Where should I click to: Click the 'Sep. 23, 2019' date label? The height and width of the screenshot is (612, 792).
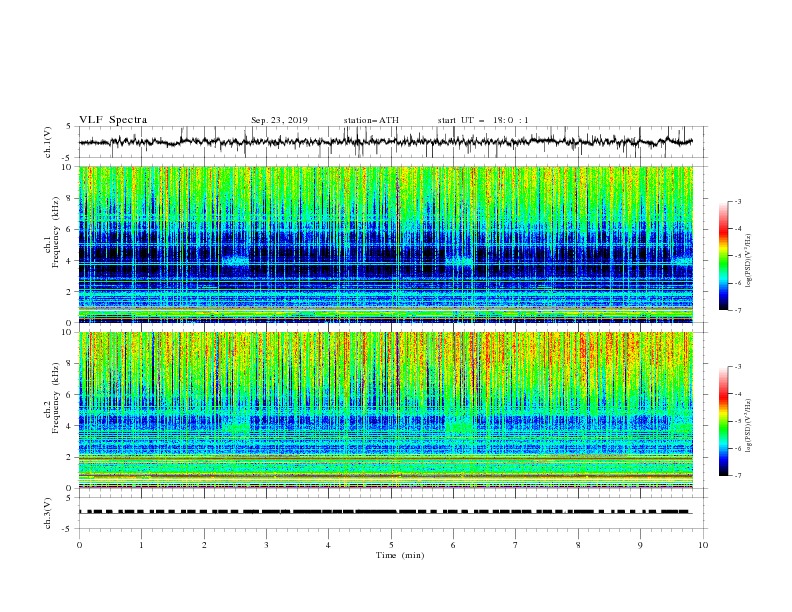(279, 120)
